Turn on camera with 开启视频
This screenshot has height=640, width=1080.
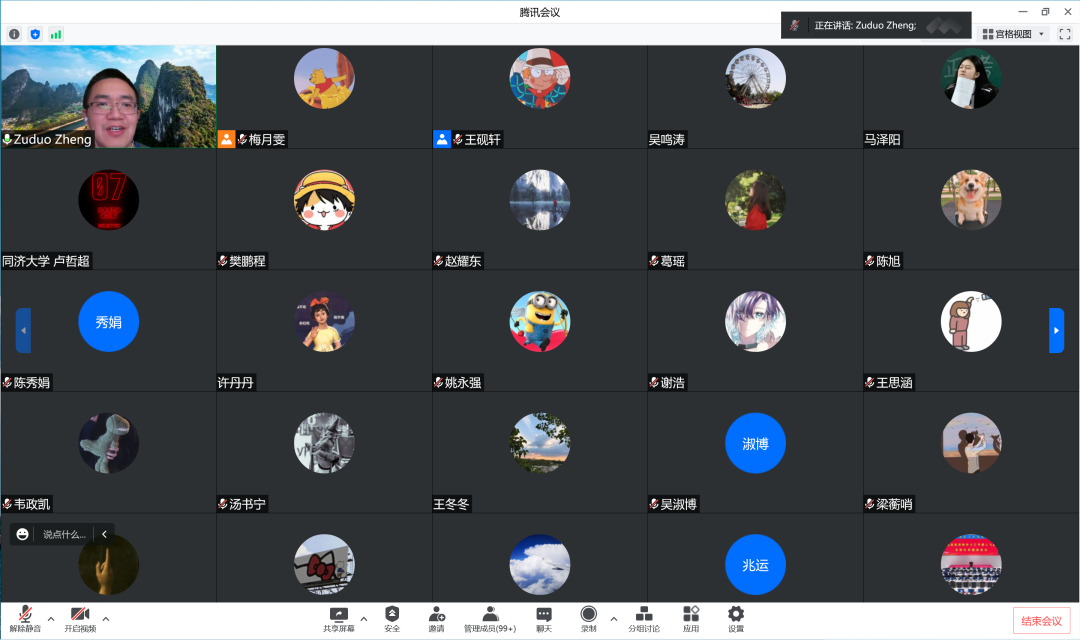80,615
